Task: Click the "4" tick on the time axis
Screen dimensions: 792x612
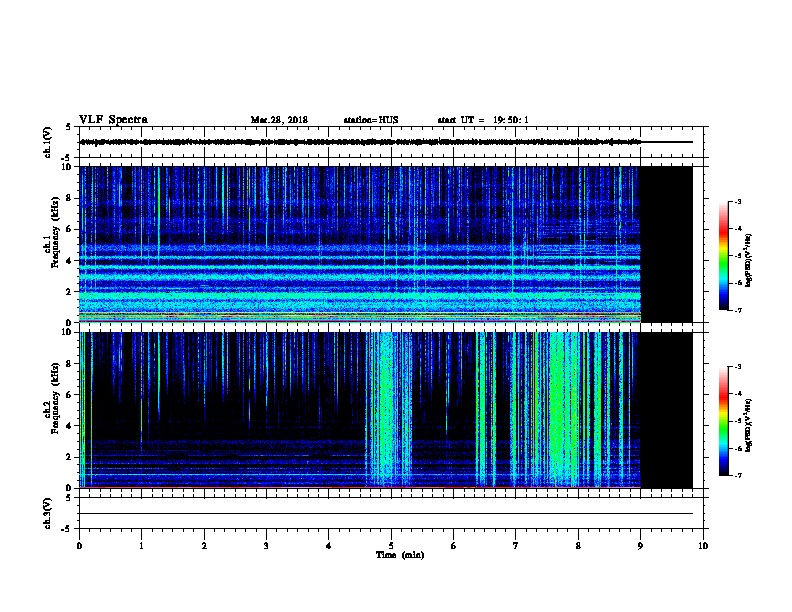Action: point(329,546)
